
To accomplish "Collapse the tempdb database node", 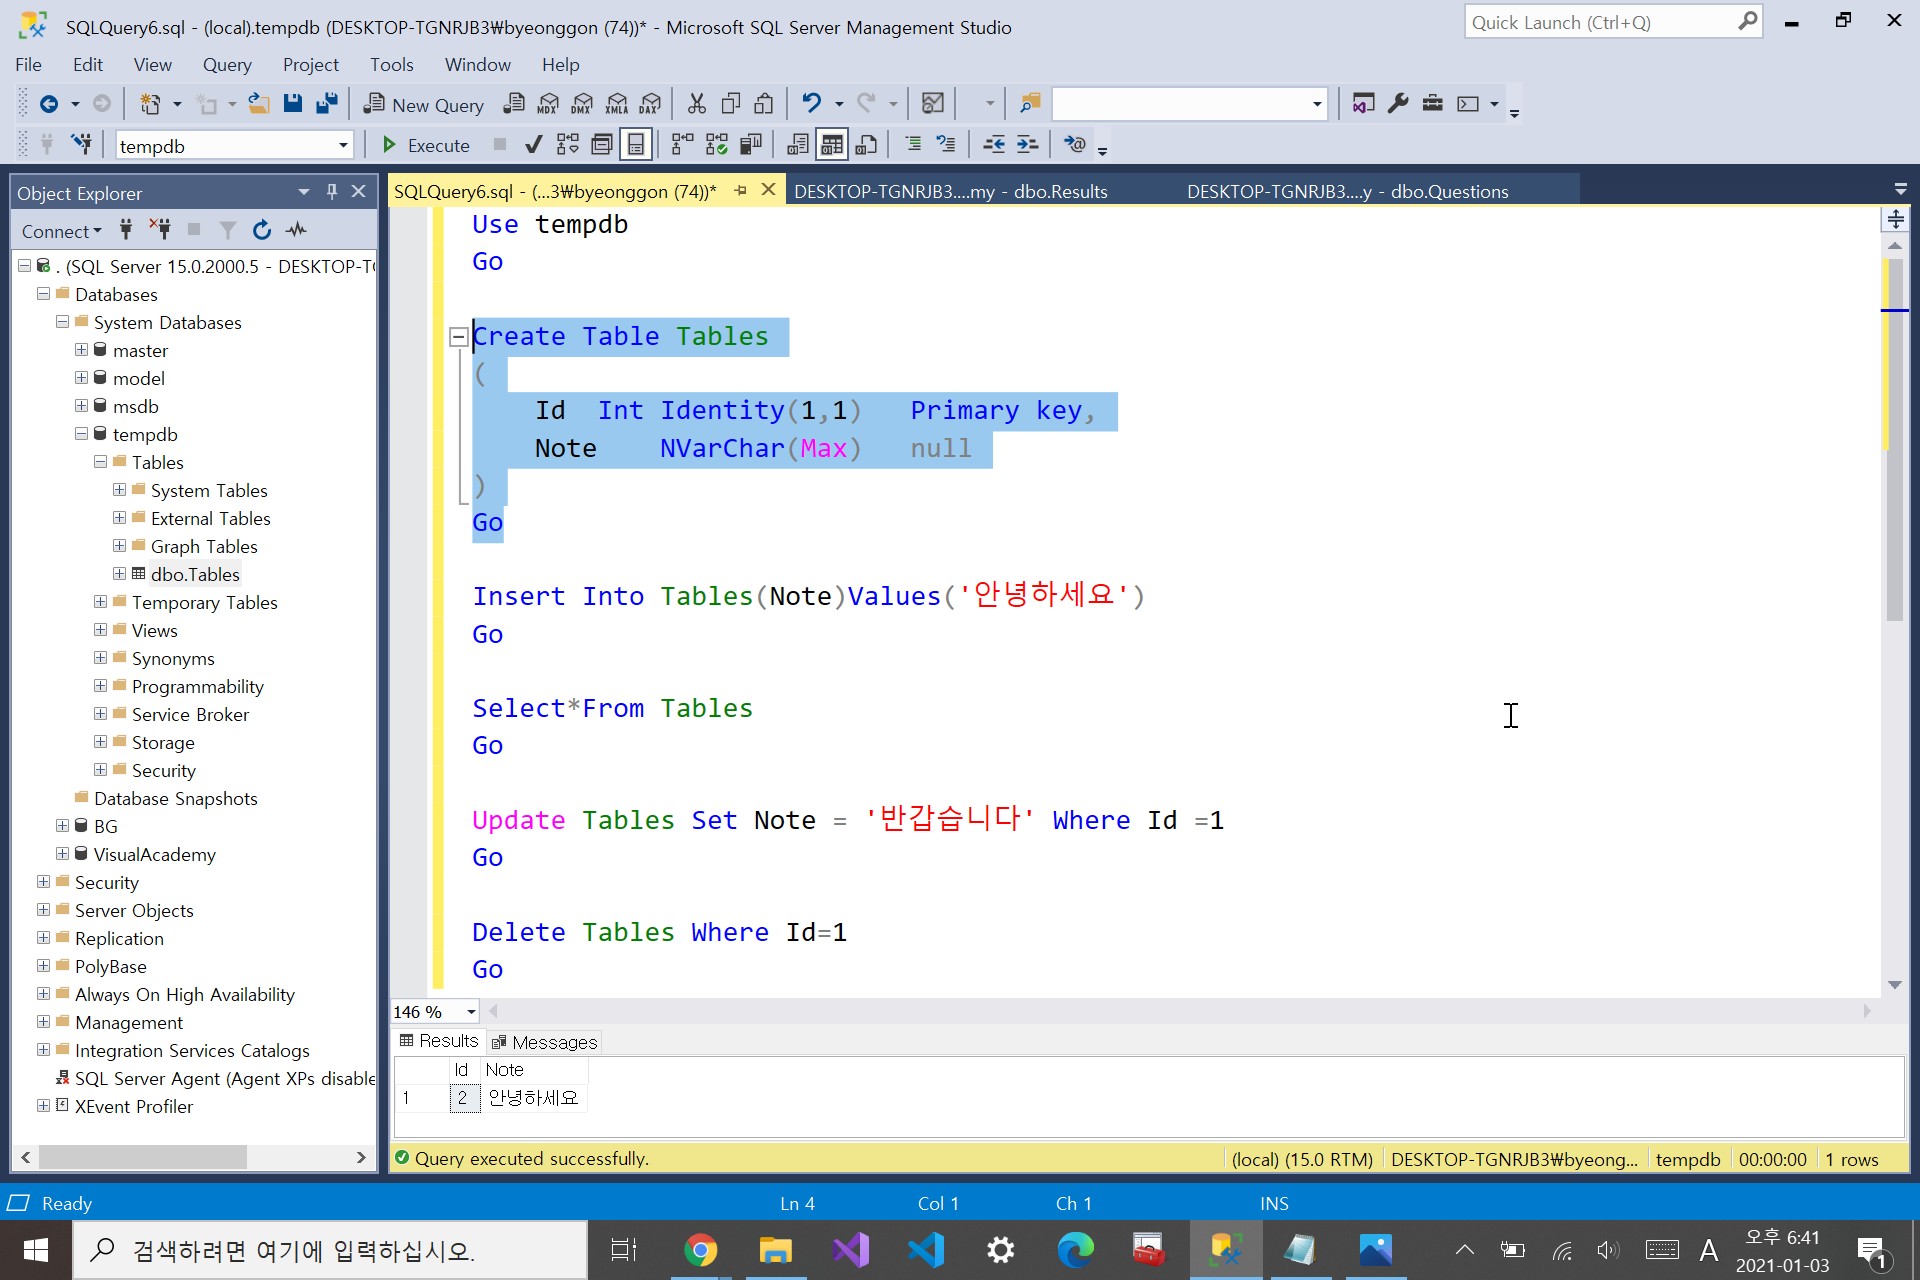I will pyautogui.click(x=81, y=434).
